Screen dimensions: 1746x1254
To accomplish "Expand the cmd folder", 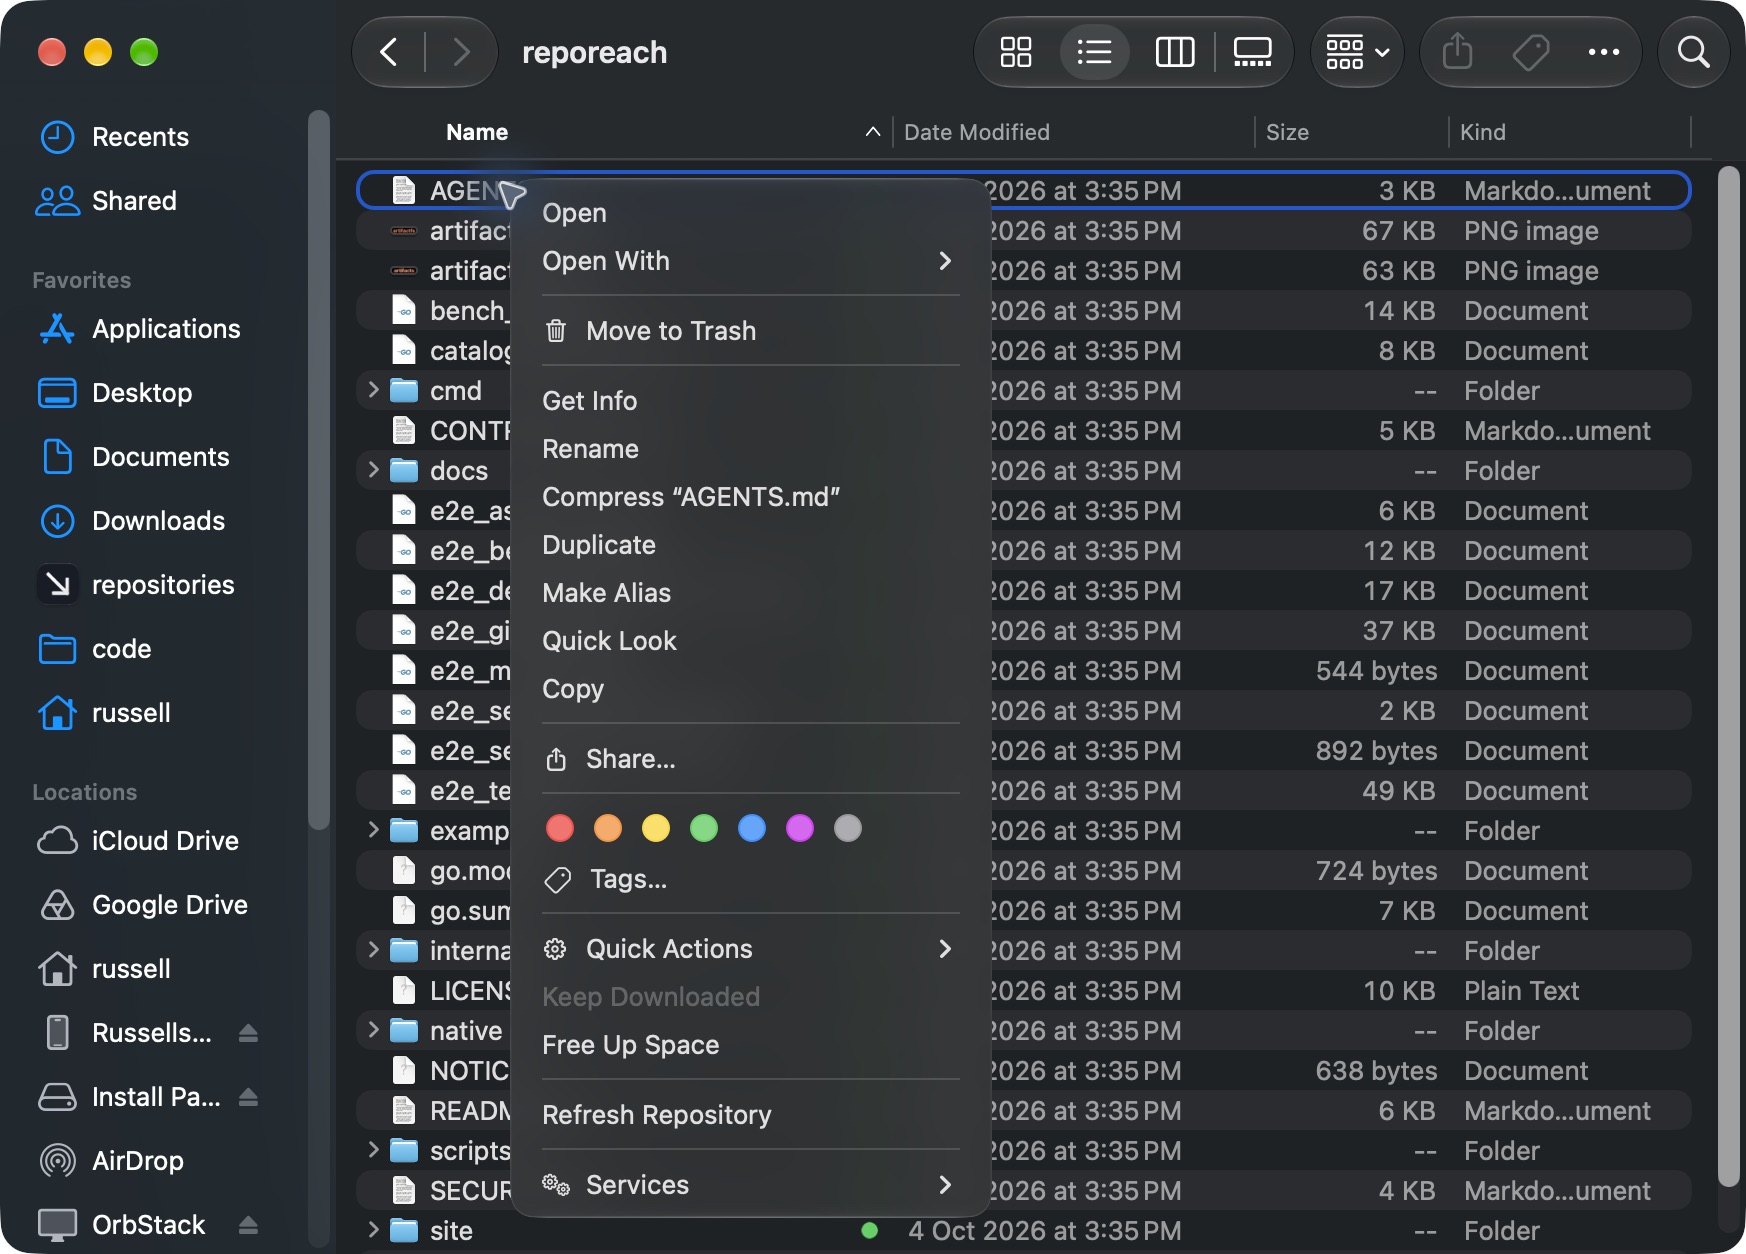I will pos(373,390).
